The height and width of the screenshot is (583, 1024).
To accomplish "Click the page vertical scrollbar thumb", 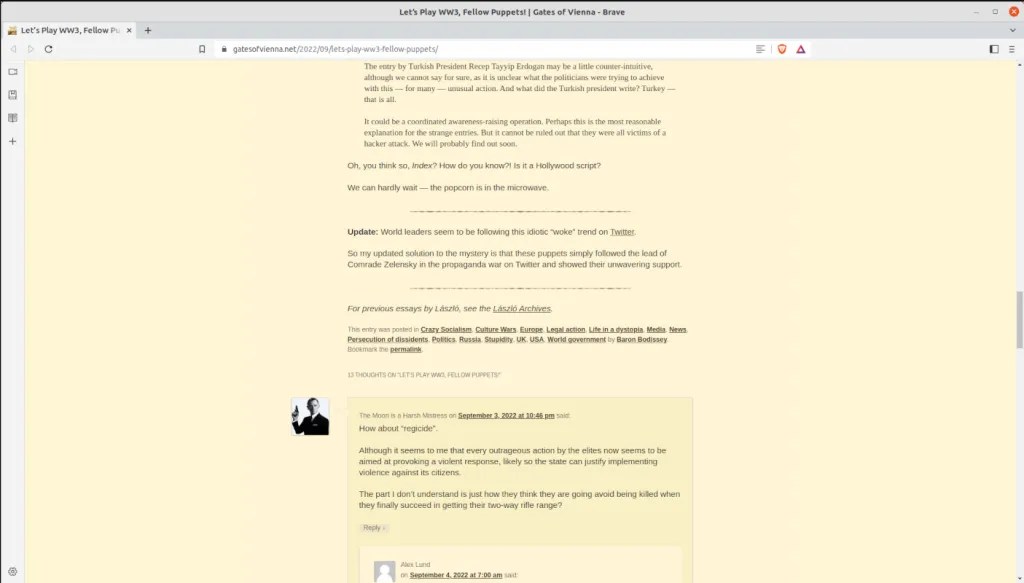I will (x=1019, y=320).
